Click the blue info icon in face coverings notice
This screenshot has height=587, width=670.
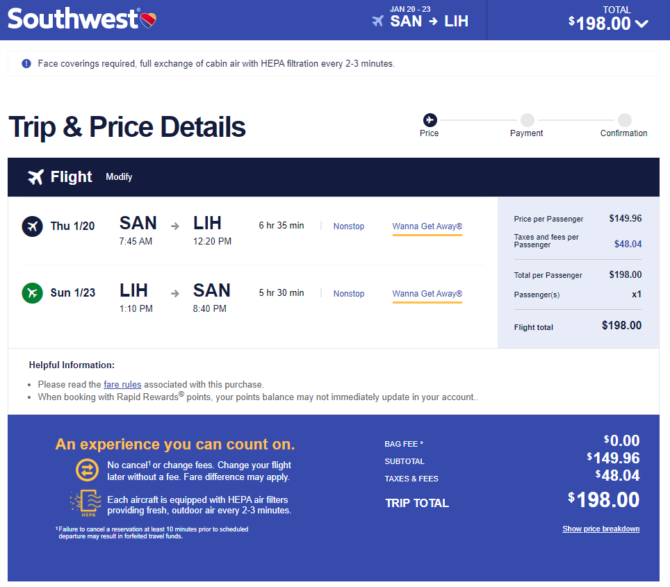pos(26,64)
